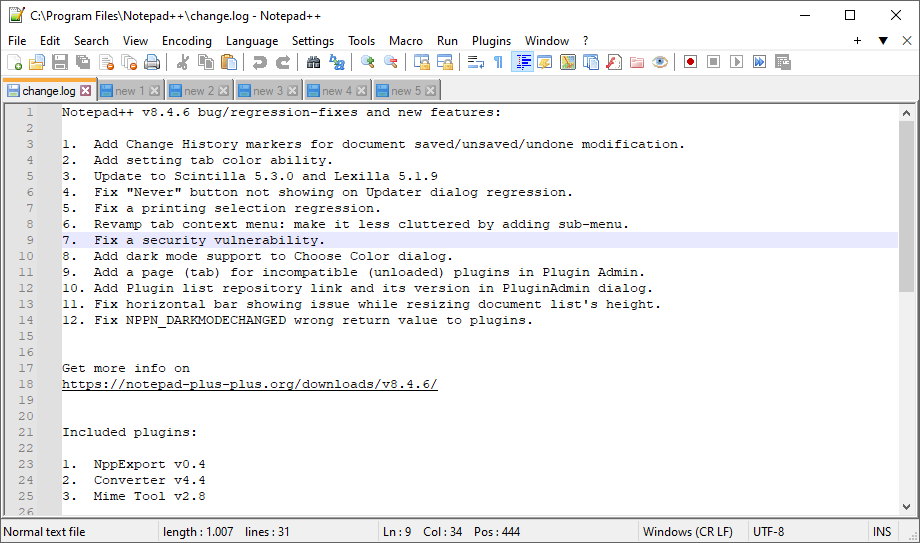Click the Save Recorded Macro icon
Screen dimensions: 920x543
tap(783, 62)
